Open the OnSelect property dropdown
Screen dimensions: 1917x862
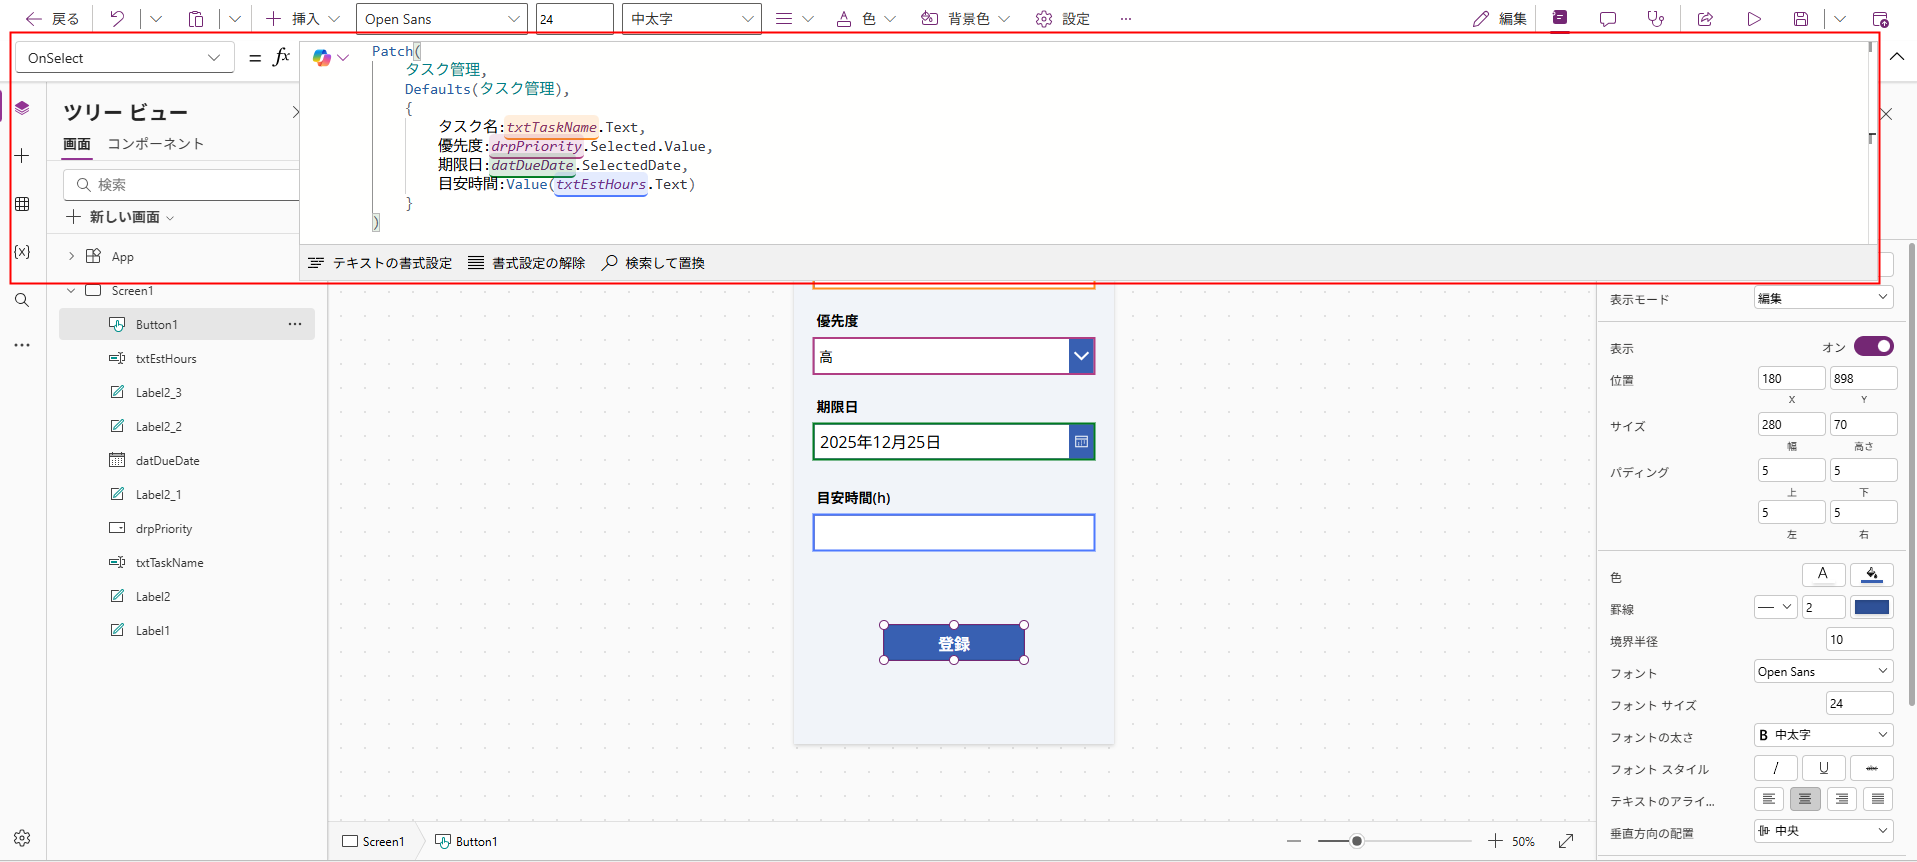click(124, 58)
